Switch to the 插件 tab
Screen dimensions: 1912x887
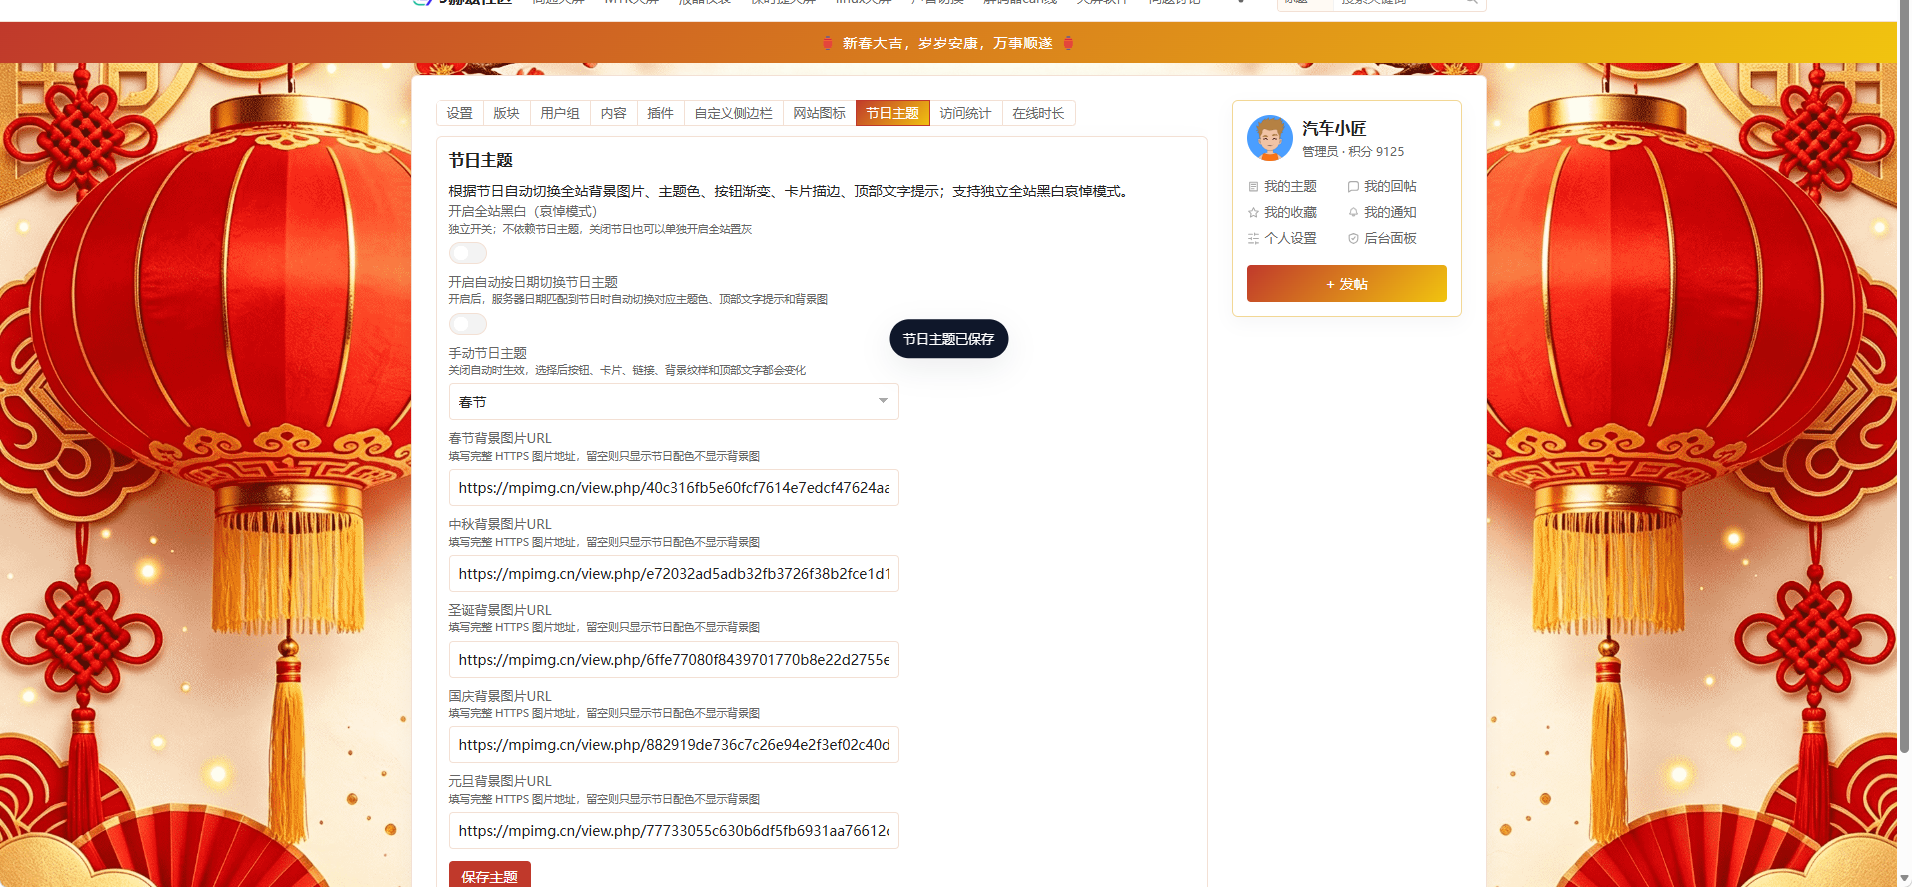click(660, 113)
